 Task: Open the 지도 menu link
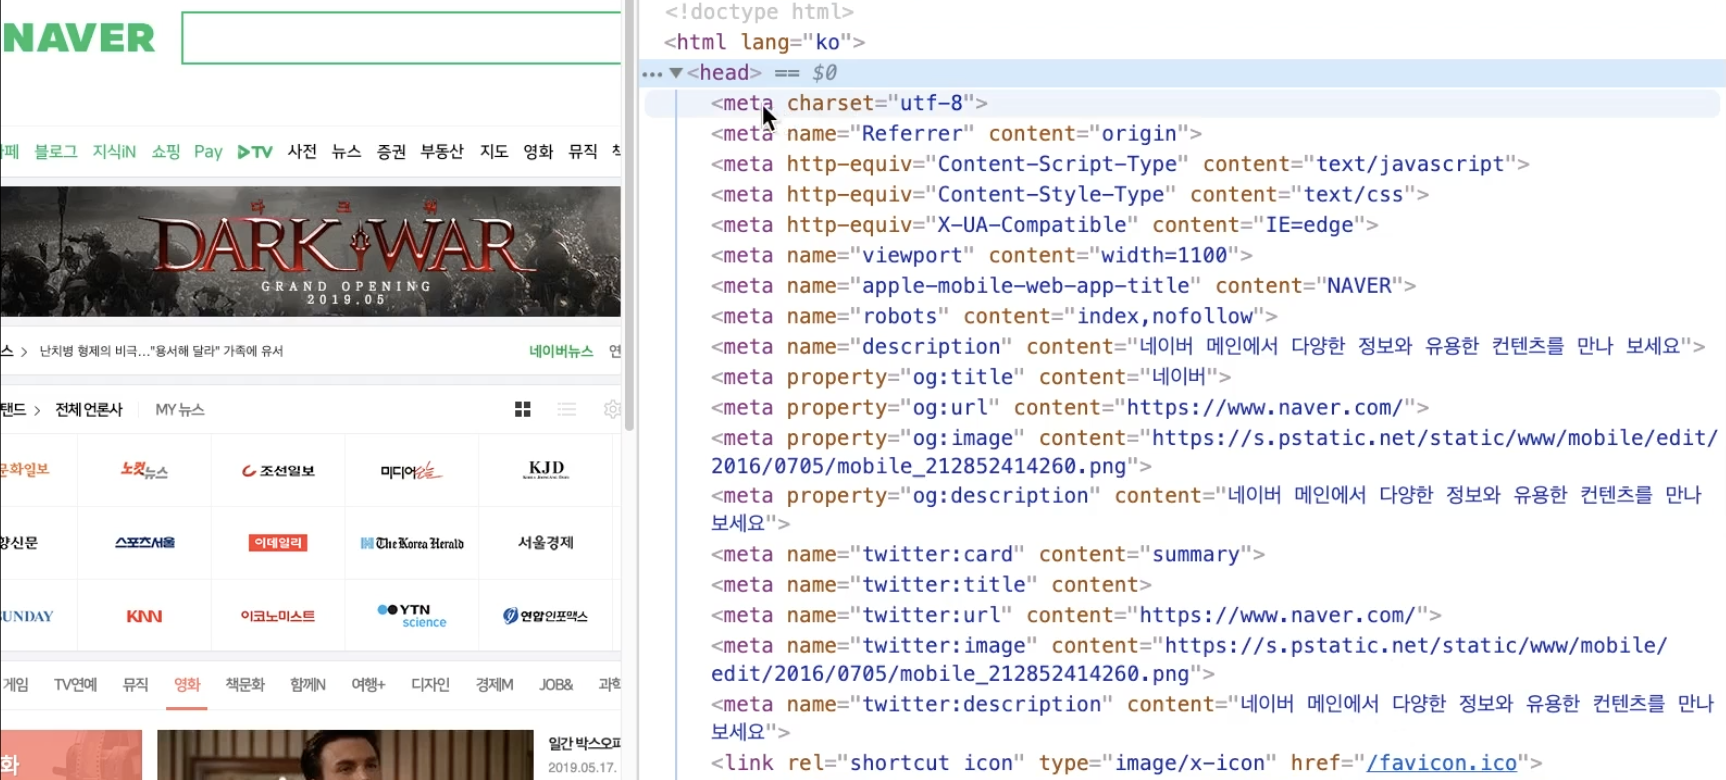pyautogui.click(x=494, y=151)
